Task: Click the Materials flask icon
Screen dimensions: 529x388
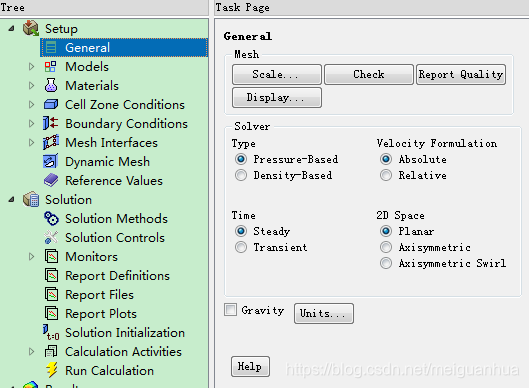Action: tap(51, 85)
